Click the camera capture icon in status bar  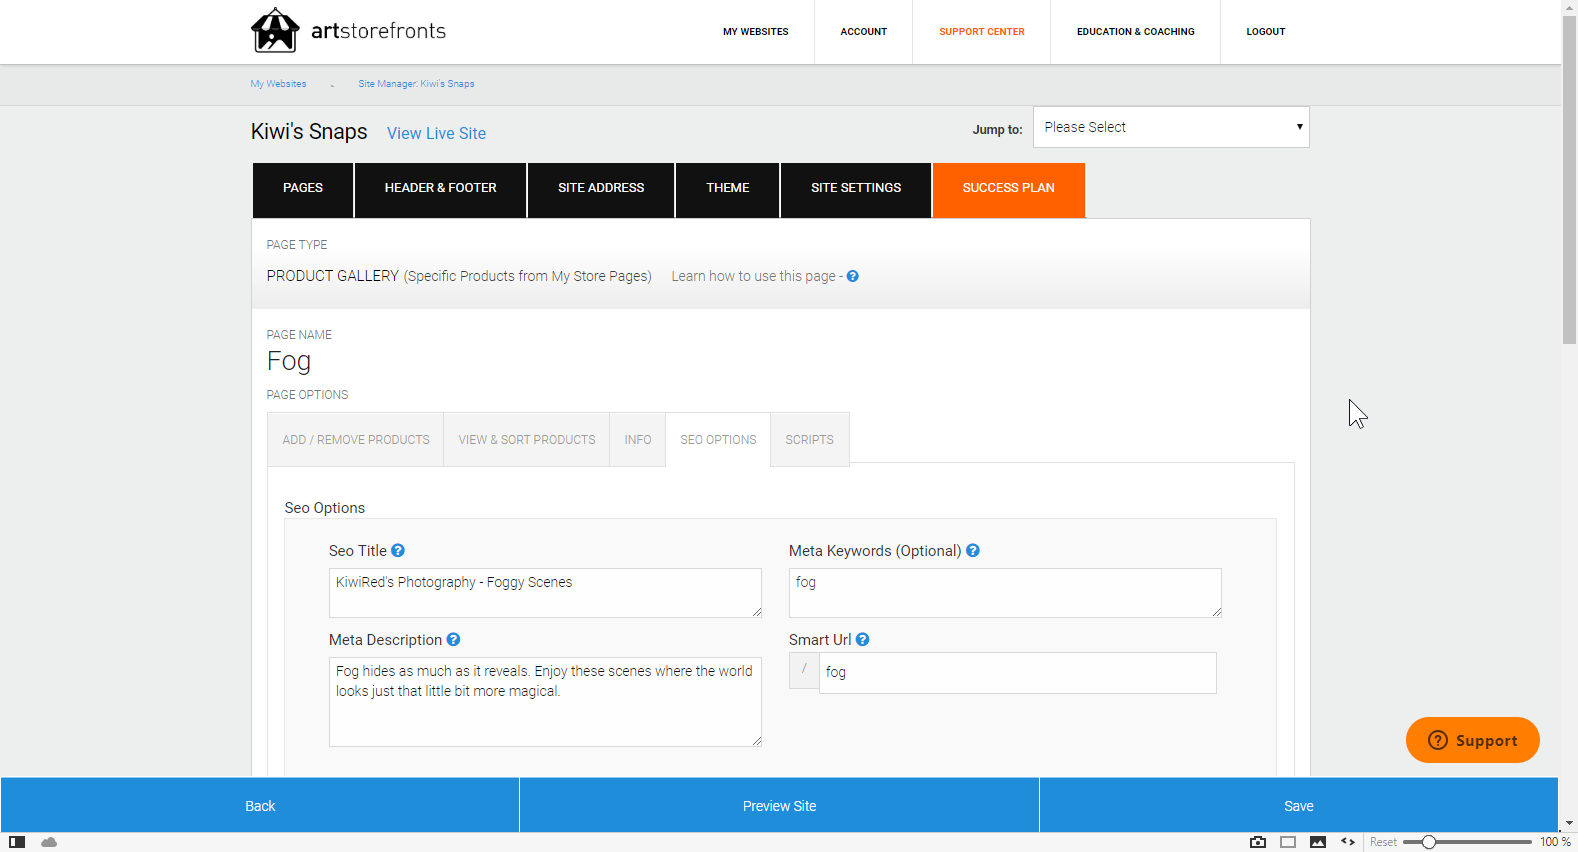(x=1258, y=842)
